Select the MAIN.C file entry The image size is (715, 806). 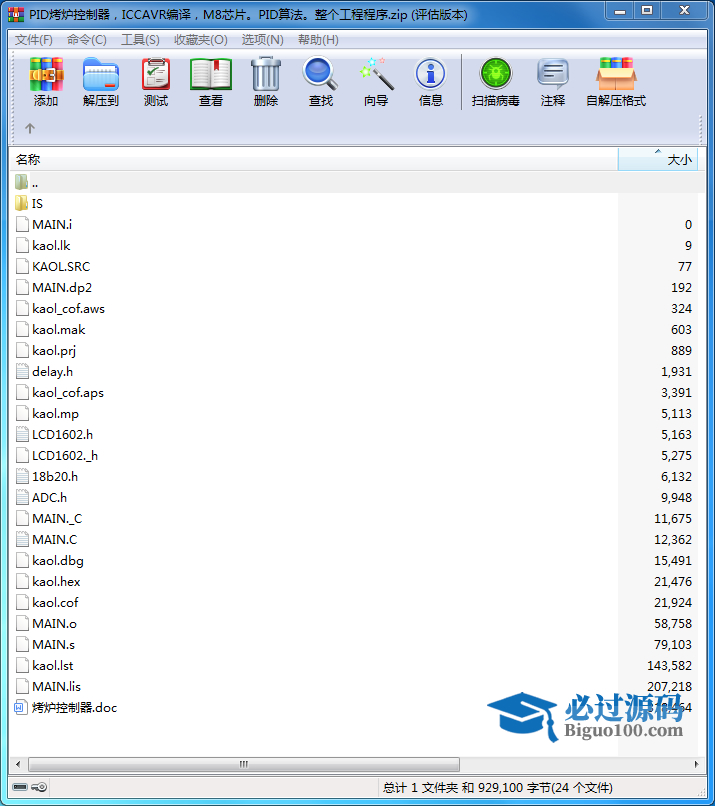coord(54,539)
